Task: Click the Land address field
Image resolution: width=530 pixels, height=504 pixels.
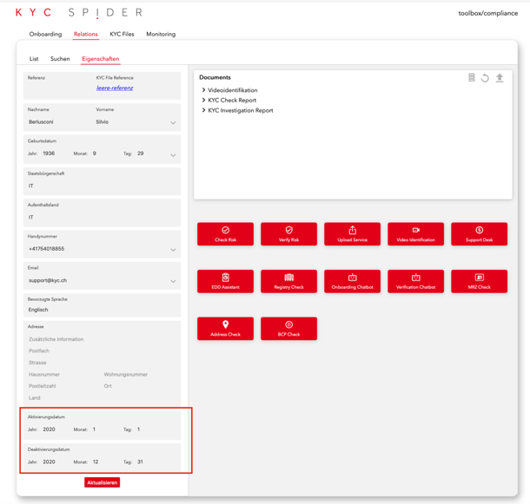Action: (x=34, y=398)
